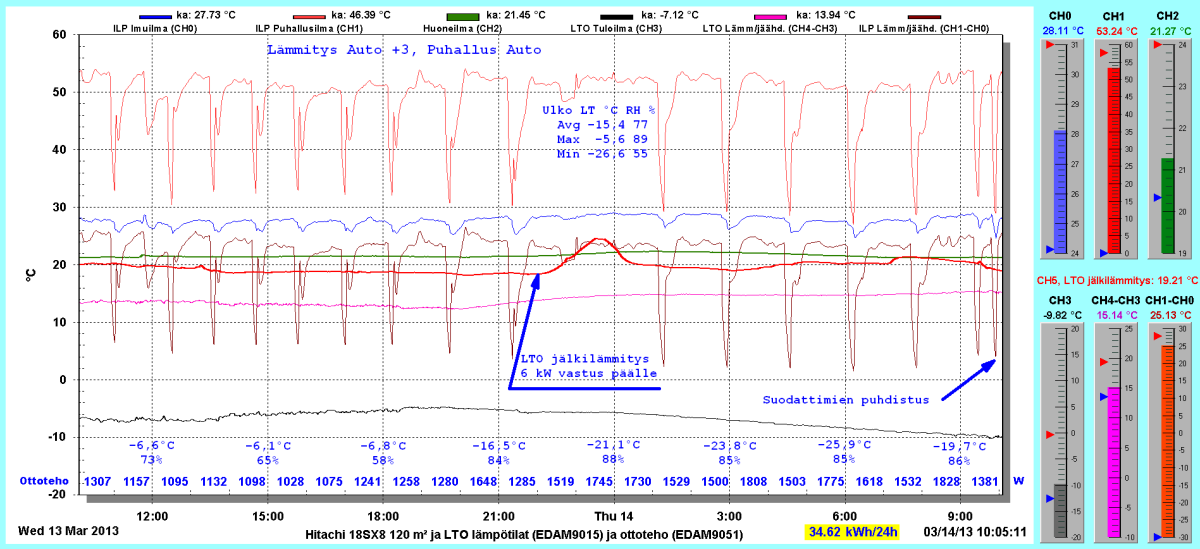Click the Thu 14 time axis label
The width and height of the screenshot is (1200, 549).
(613, 516)
